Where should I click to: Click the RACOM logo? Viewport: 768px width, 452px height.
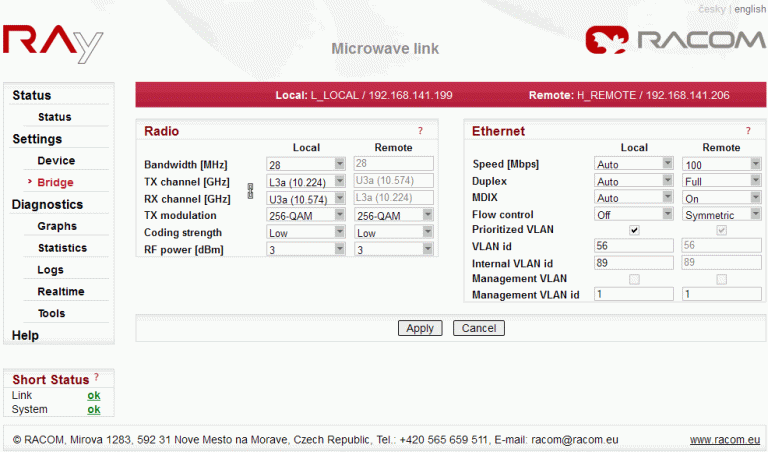[x=675, y=40]
